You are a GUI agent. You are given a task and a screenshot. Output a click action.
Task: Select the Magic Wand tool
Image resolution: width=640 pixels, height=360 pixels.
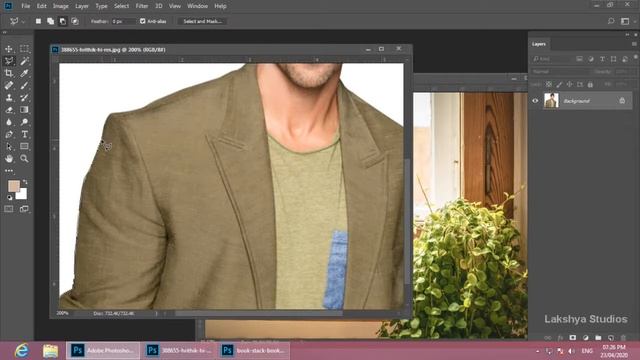[x=24, y=61]
